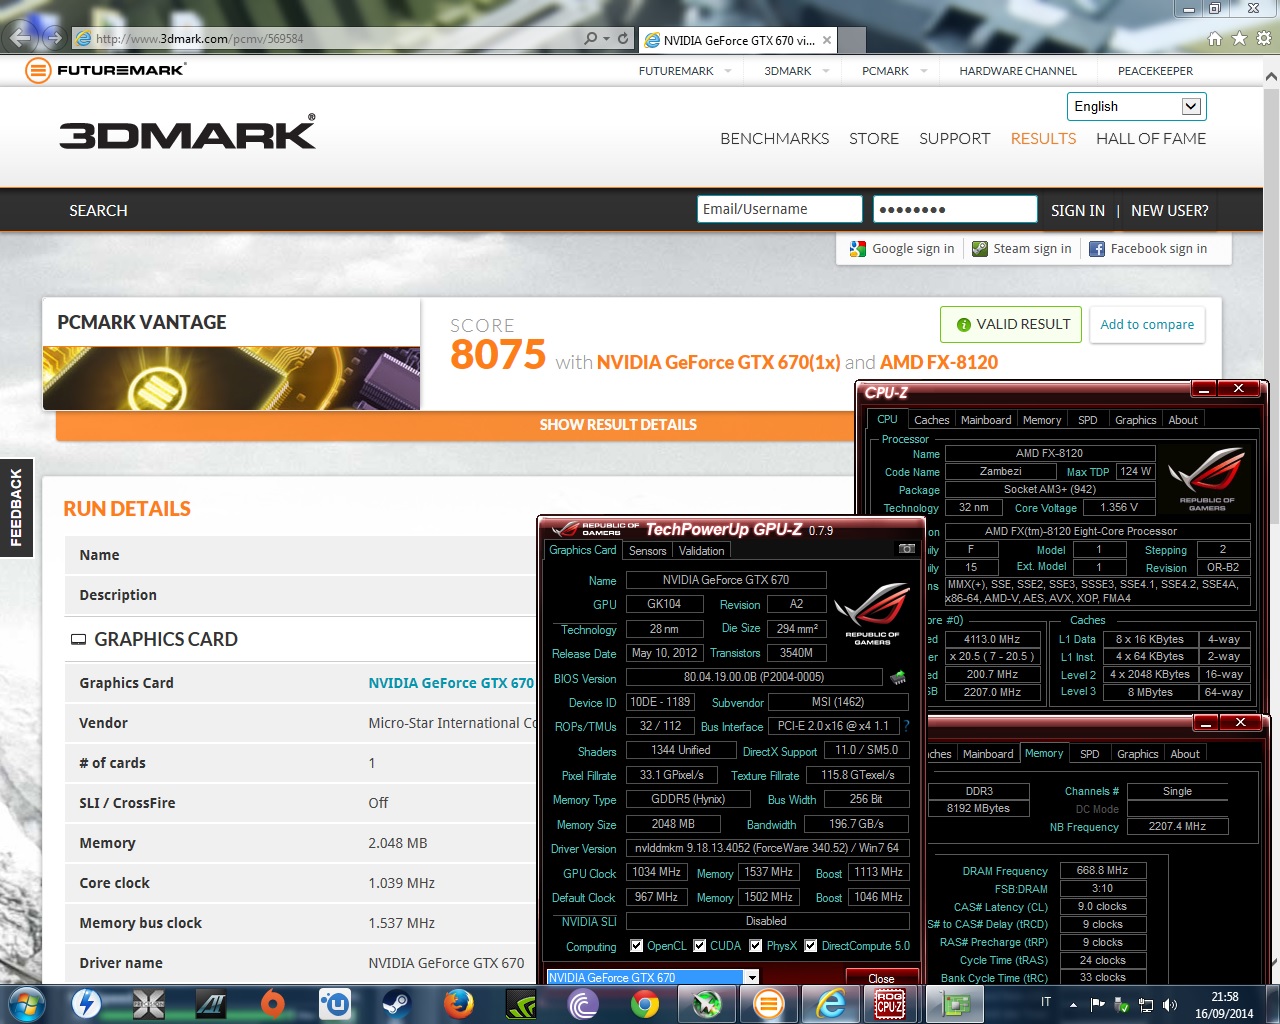Open the HALL OF FAME navigation item
This screenshot has height=1024, width=1280.
(1151, 138)
